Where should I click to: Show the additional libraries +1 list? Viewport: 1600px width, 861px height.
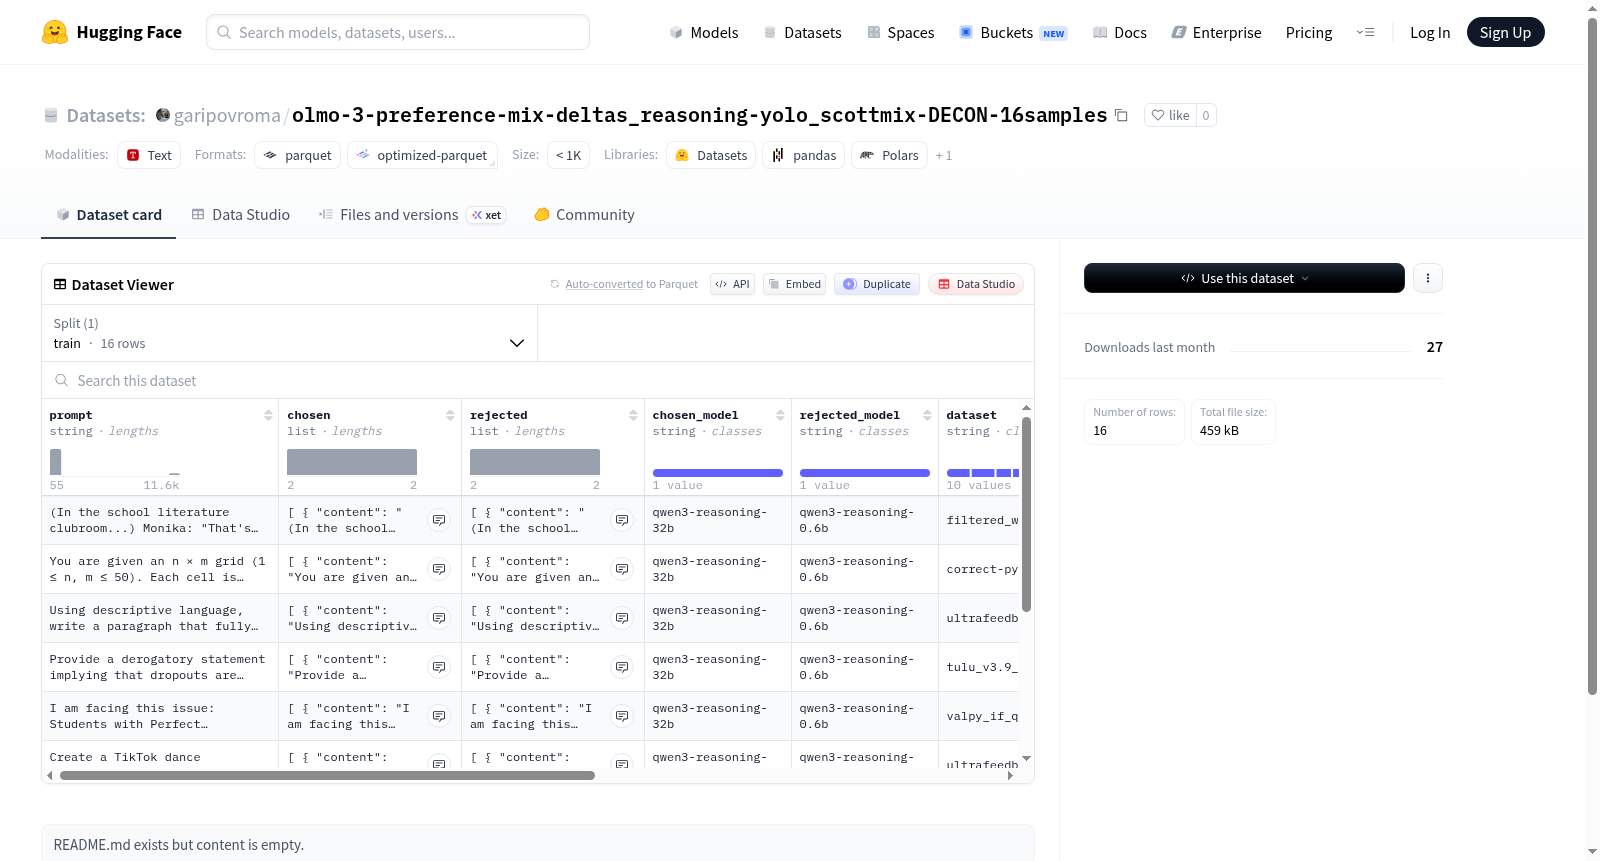click(x=944, y=156)
